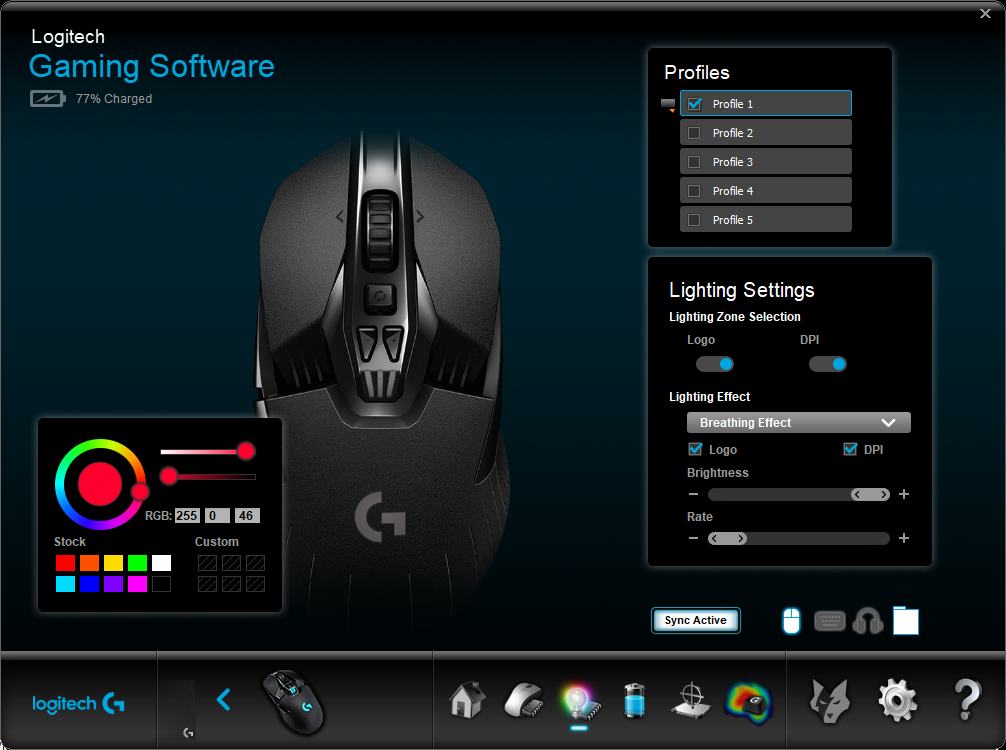1006x750 pixels.
Task: Pick the purple stock color swatch
Action: pos(114,584)
